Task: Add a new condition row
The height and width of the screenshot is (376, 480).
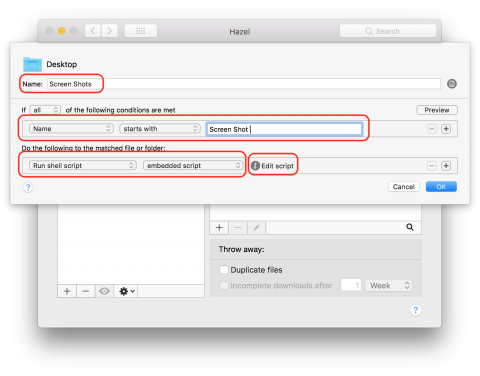Action: pos(446,129)
